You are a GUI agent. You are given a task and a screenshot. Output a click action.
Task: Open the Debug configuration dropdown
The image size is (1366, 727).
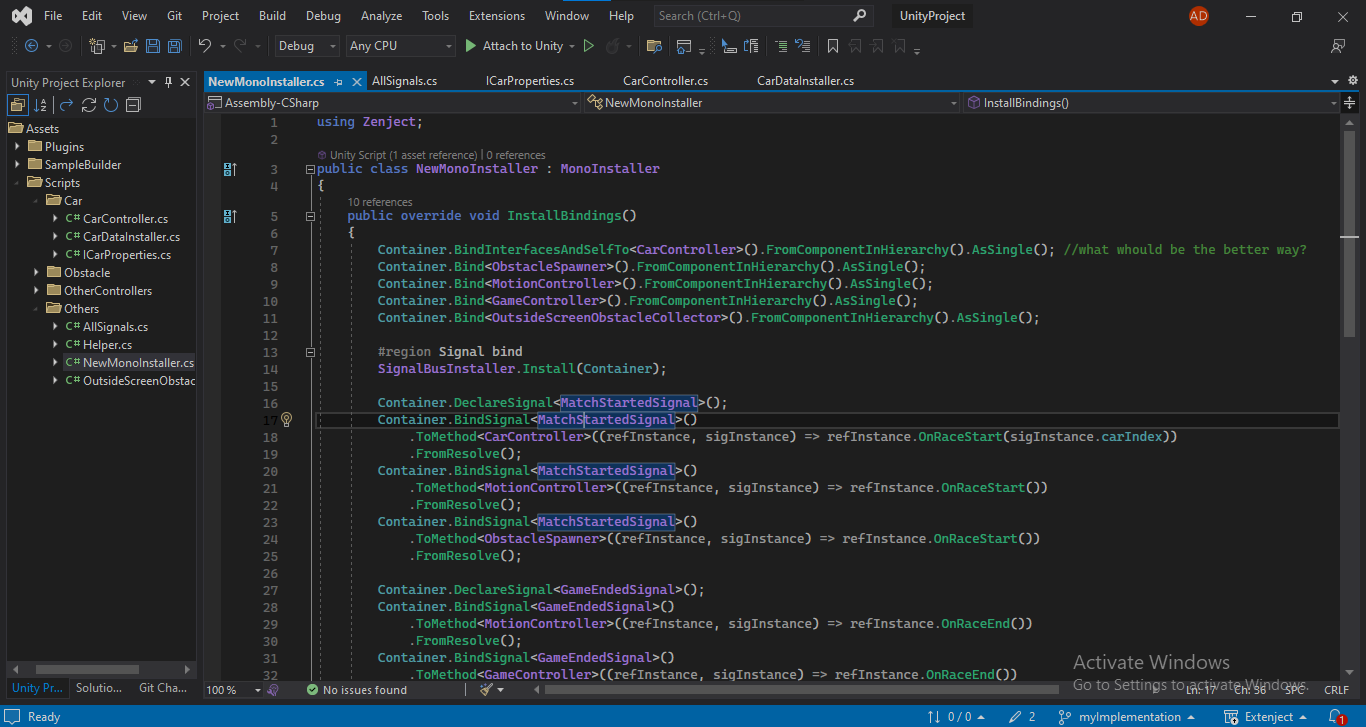tap(307, 46)
